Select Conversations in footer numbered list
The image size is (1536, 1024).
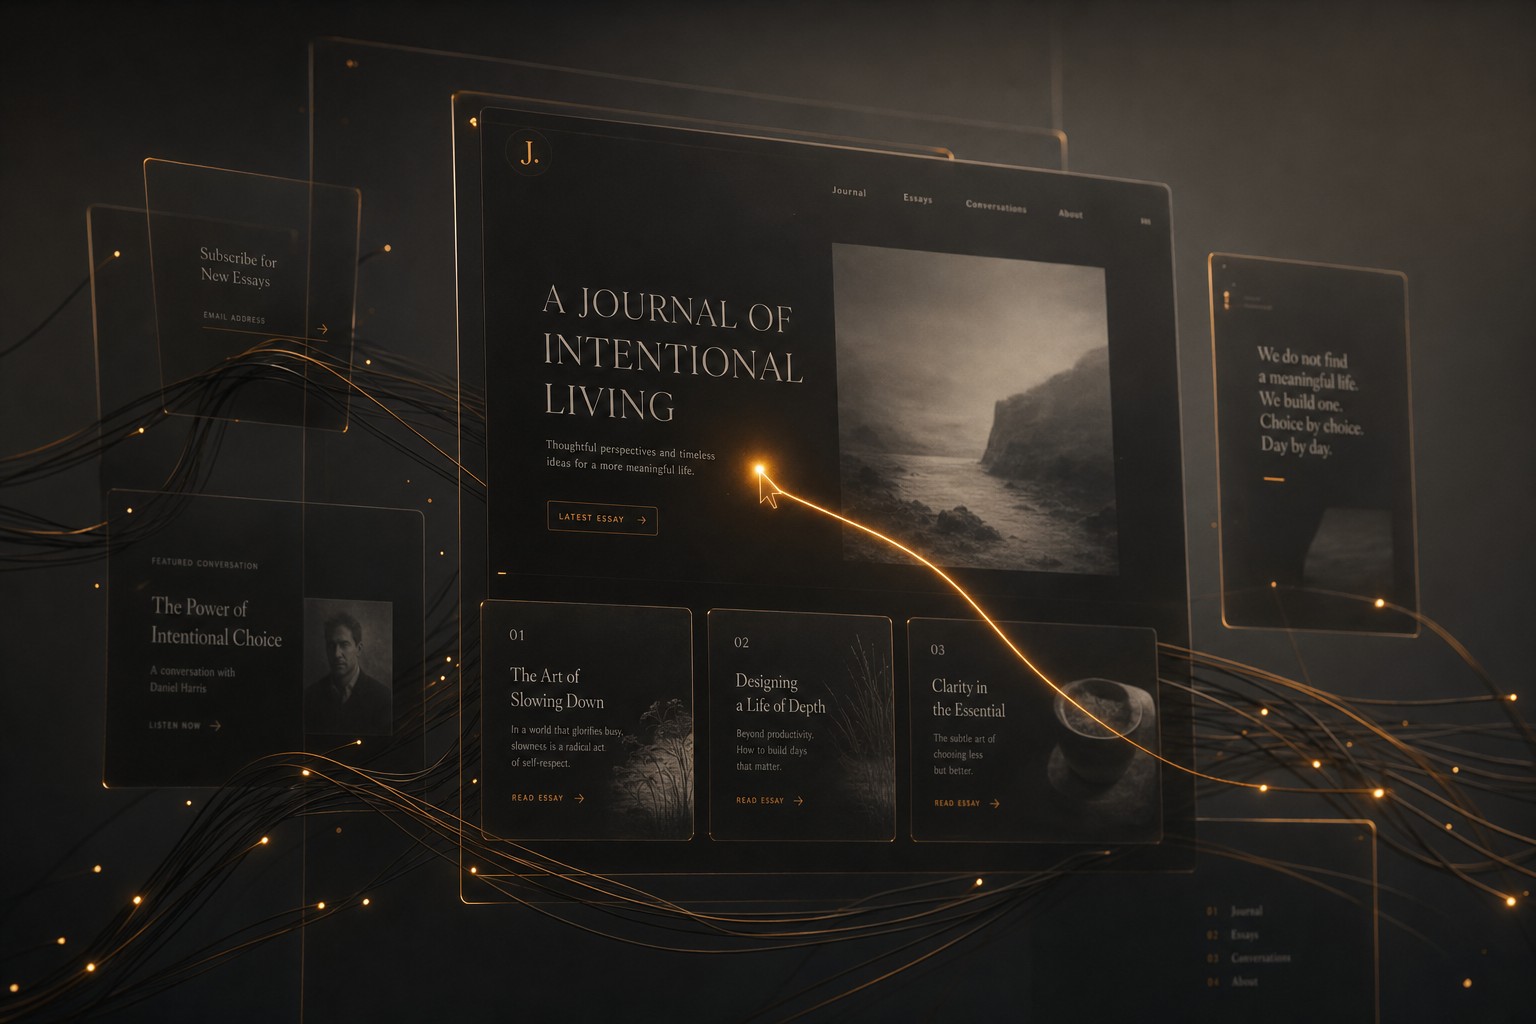click(x=1260, y=958)
